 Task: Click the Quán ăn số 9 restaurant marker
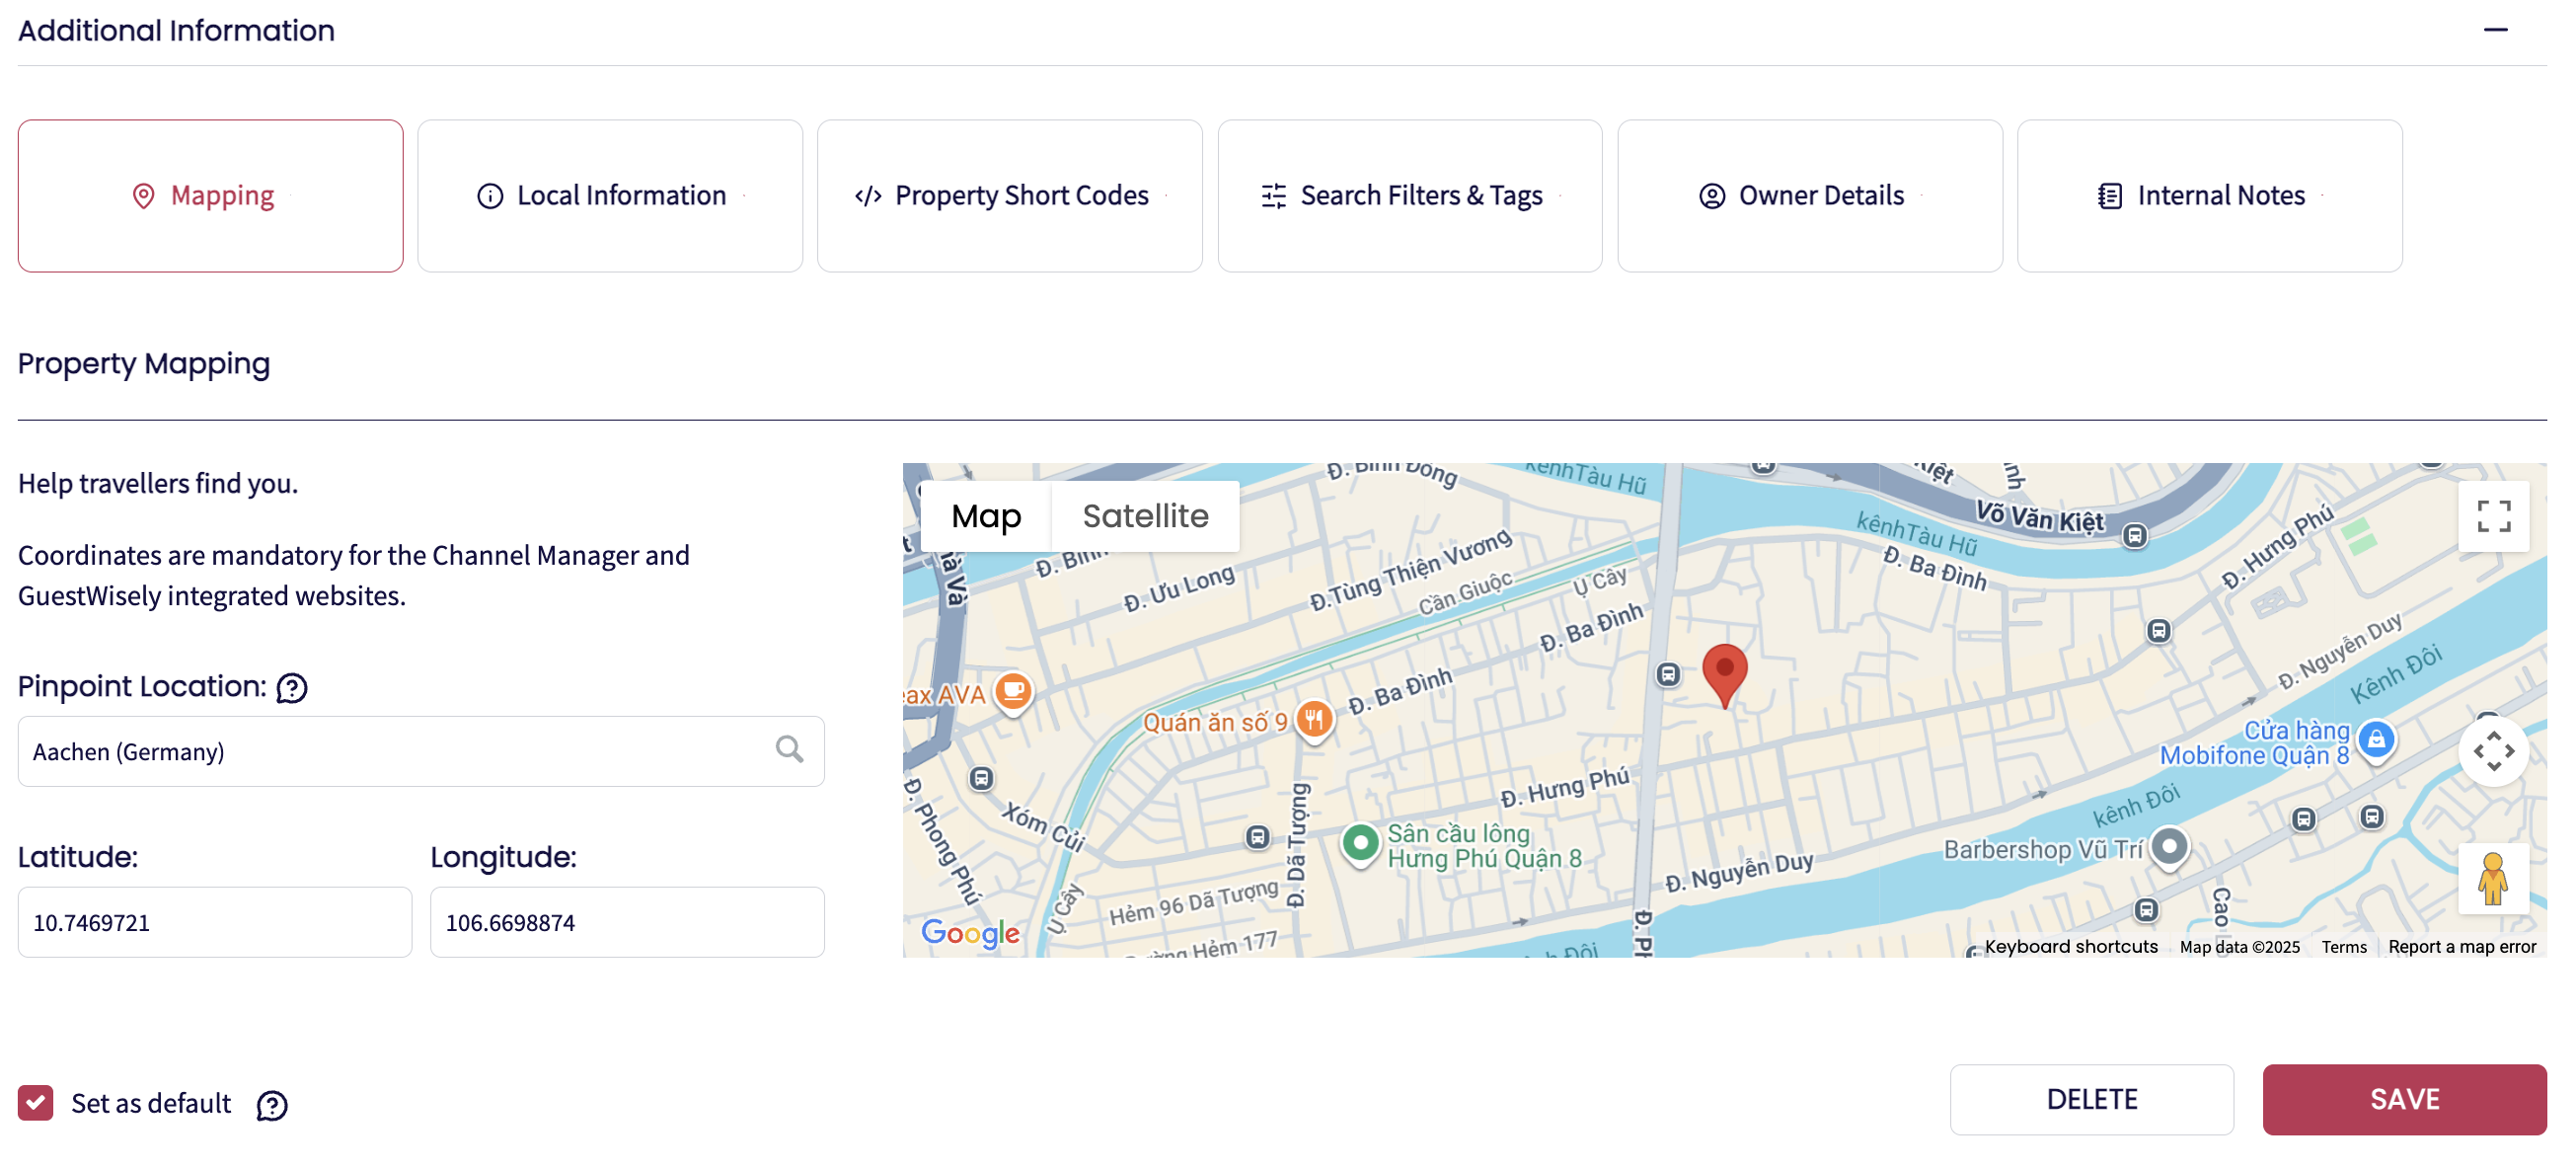[1314, 719]
